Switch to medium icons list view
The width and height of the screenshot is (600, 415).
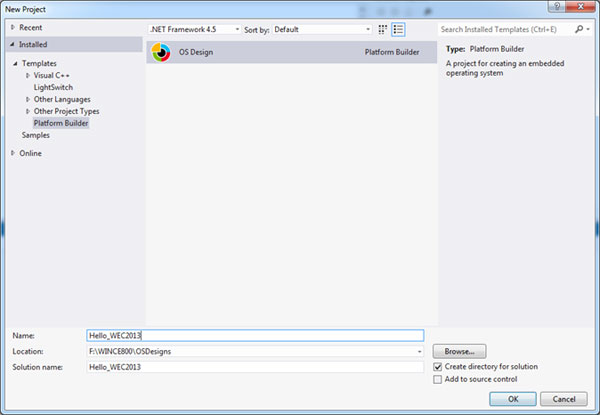(x=398, y=29)
